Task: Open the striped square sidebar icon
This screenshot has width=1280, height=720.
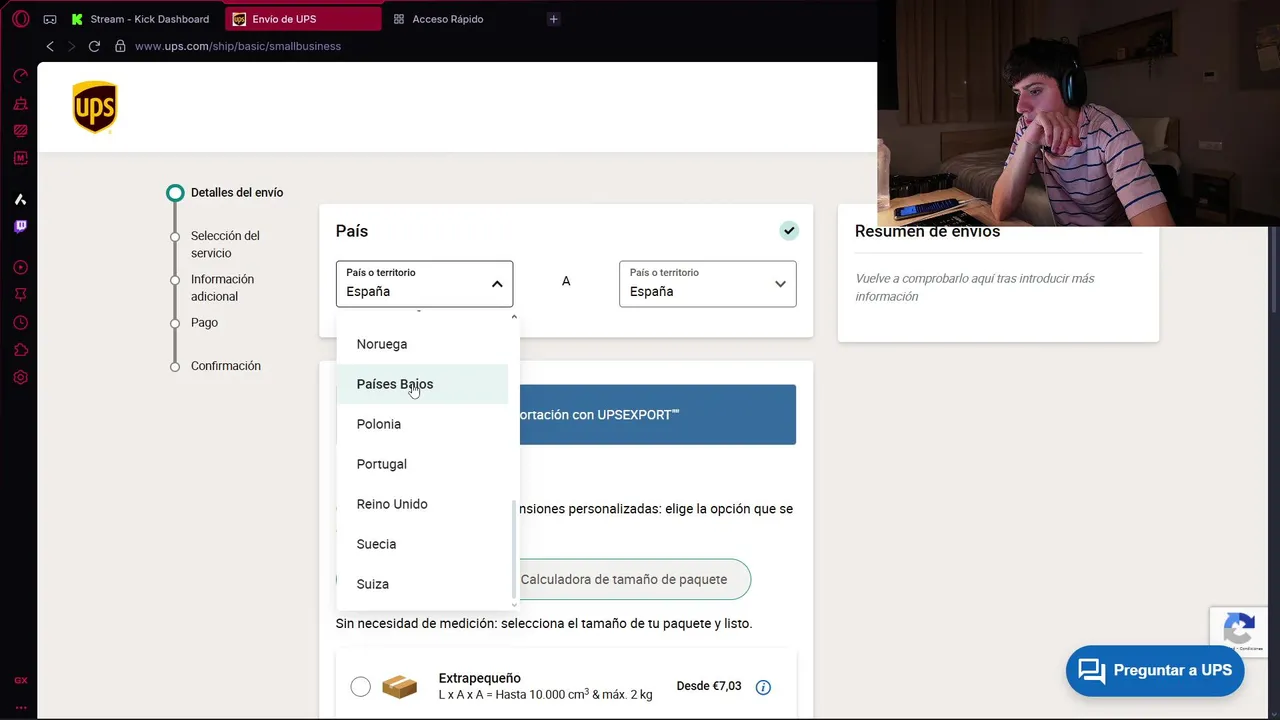Action: coord(20,130)
